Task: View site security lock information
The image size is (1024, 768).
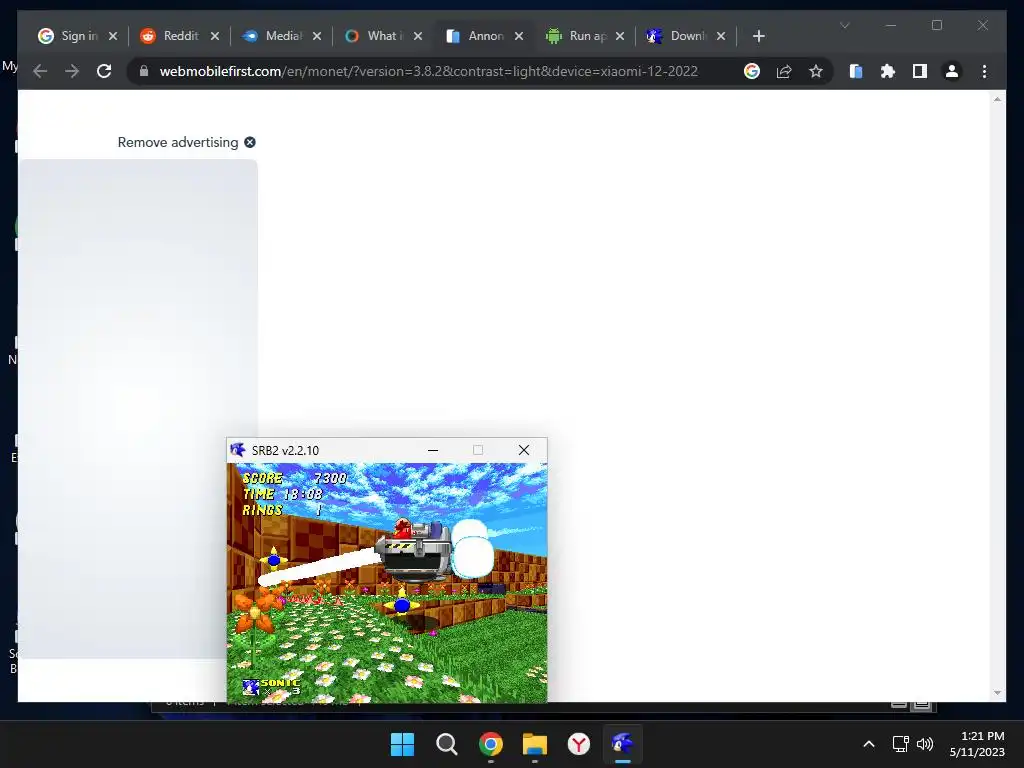Action: [144, 71]
